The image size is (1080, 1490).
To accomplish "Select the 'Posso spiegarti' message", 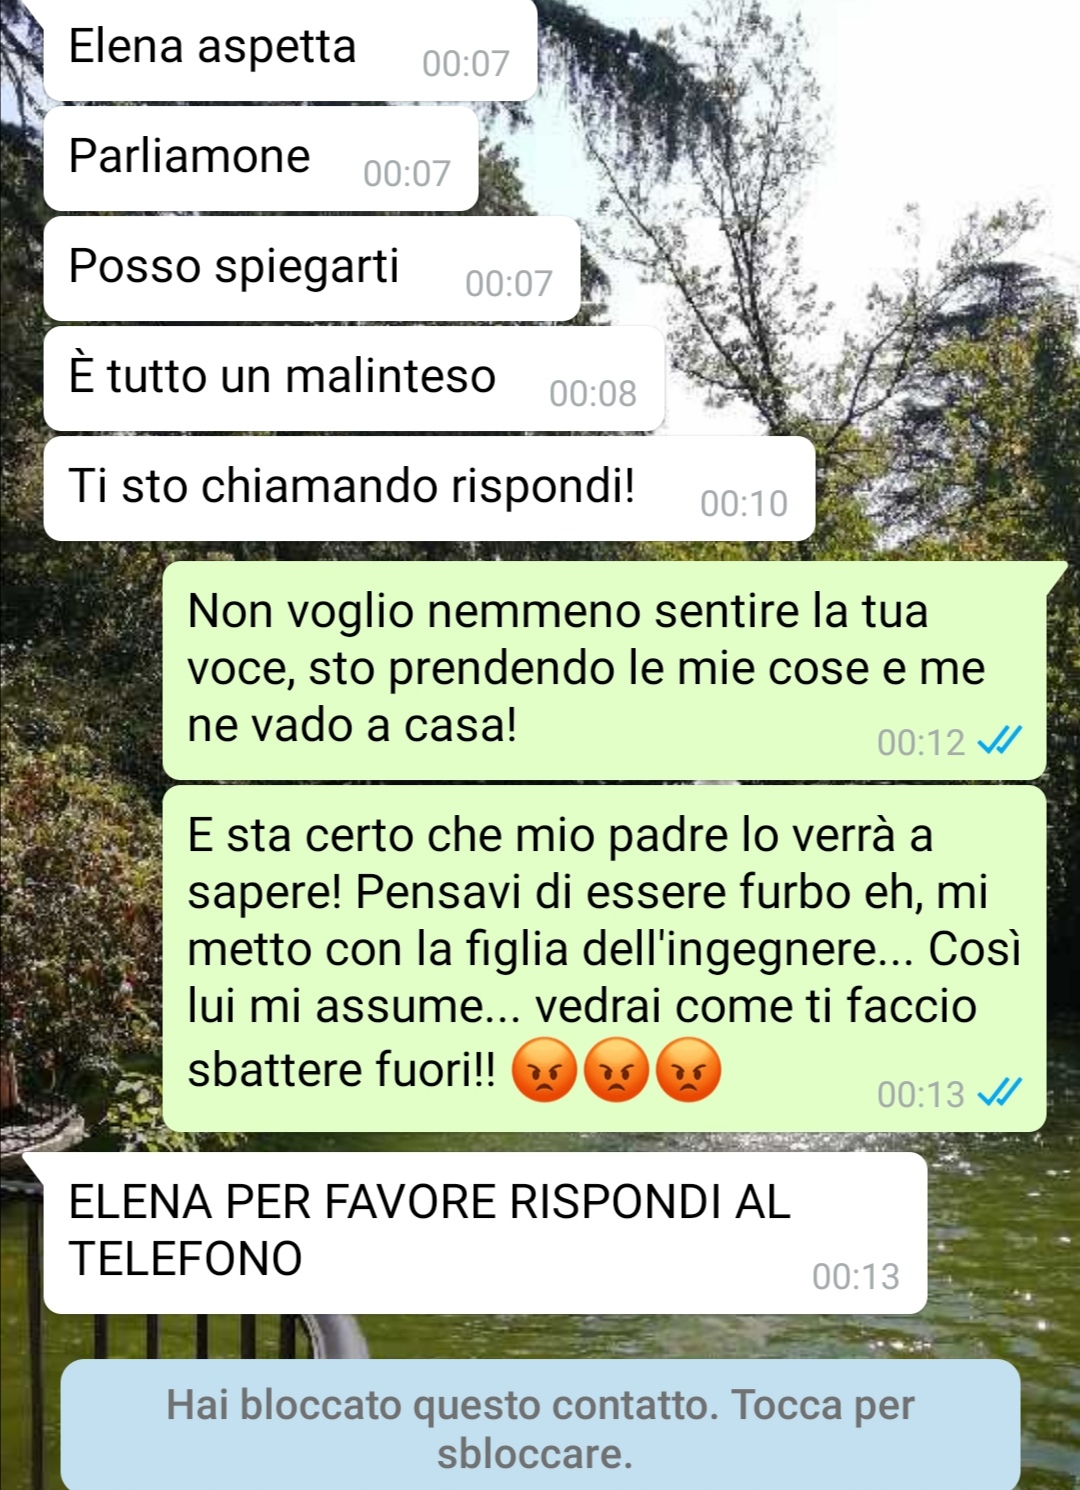I will click(312, 268).
